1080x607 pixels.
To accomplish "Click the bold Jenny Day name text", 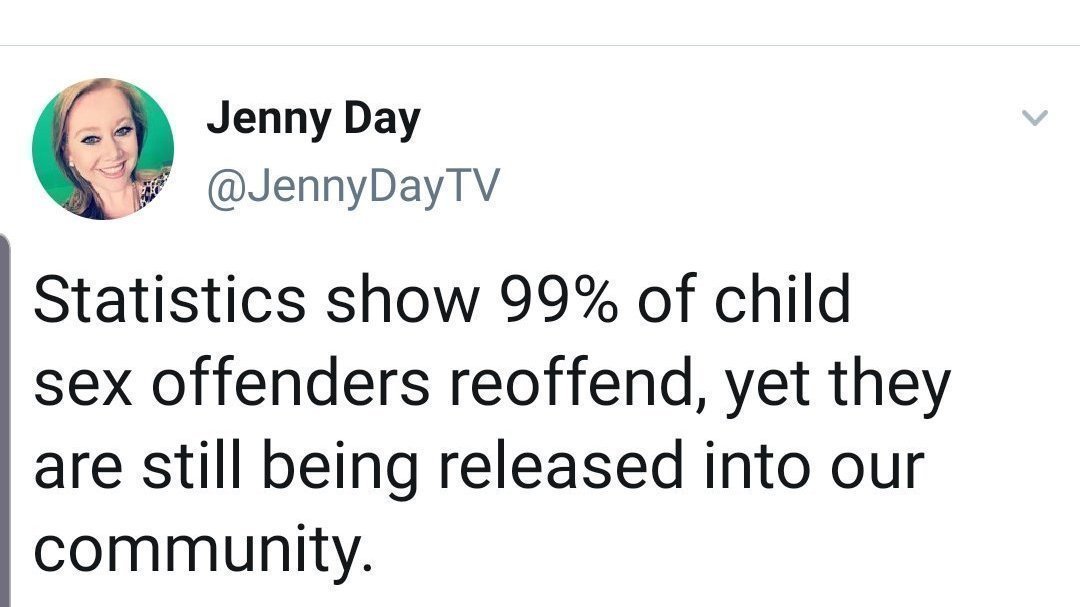I will [314, 117].
